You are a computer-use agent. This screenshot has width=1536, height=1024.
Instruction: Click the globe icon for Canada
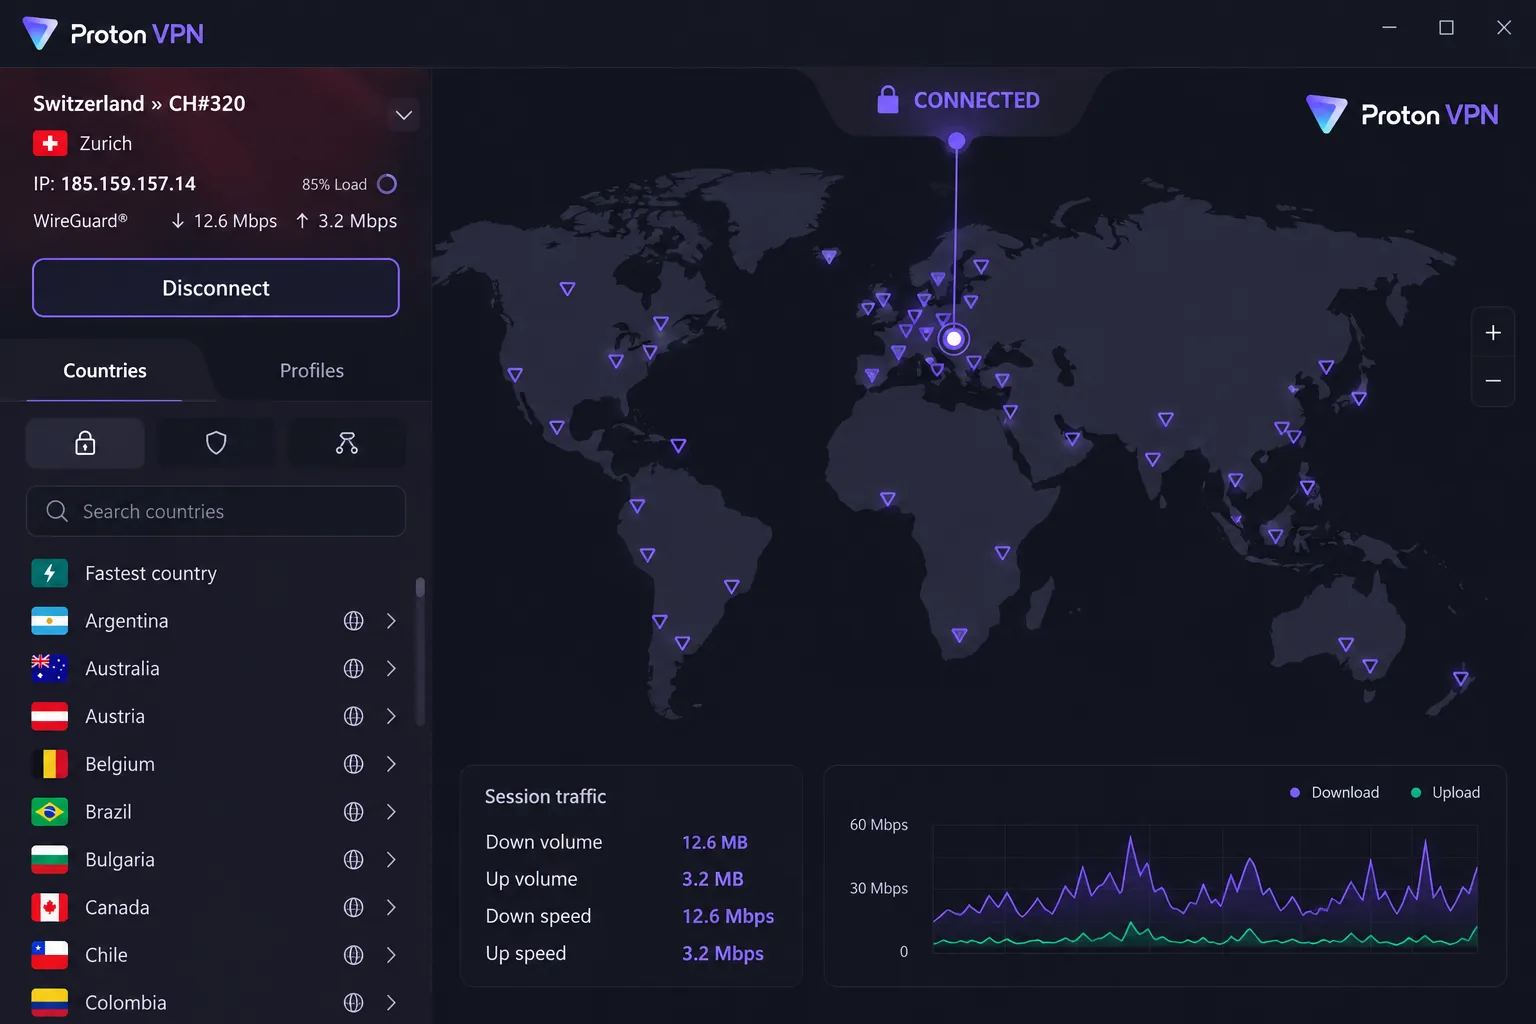(x=354, y=907)
